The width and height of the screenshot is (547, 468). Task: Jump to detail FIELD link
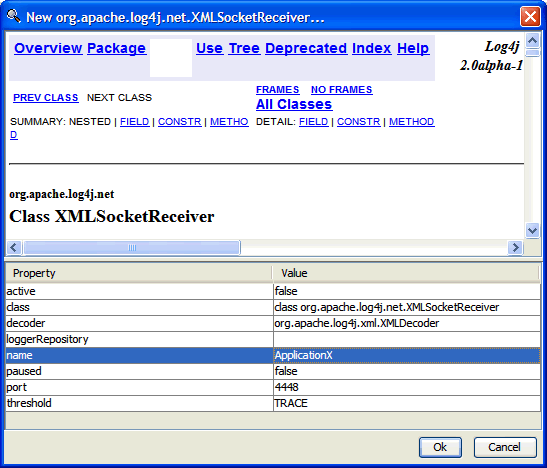[x=314, y=122]
